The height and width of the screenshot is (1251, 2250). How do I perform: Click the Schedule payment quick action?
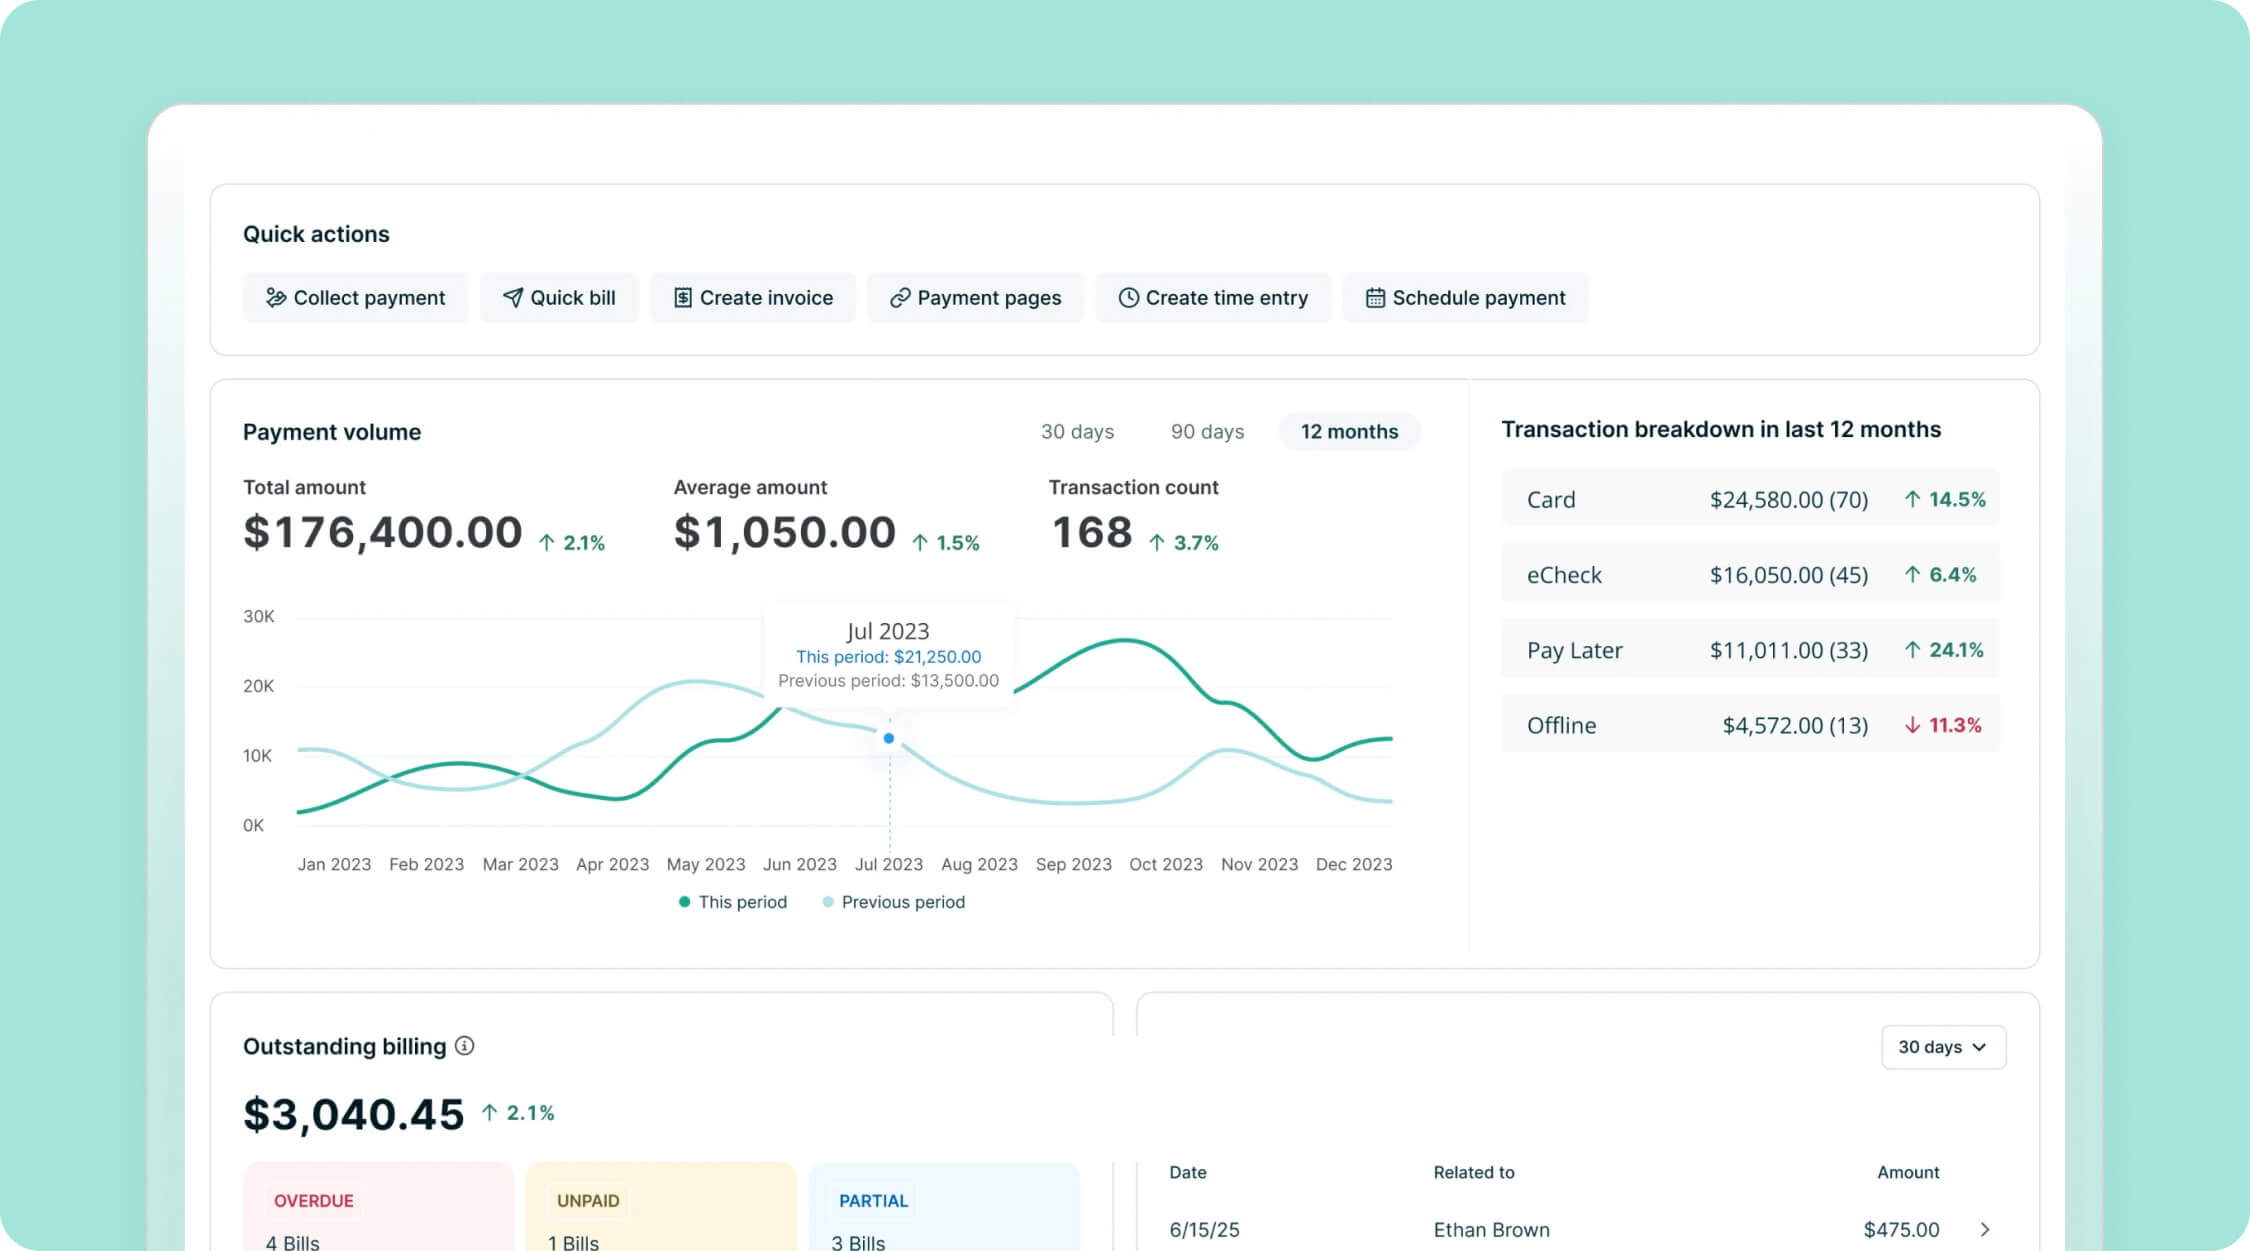[x=1466, y=298]
